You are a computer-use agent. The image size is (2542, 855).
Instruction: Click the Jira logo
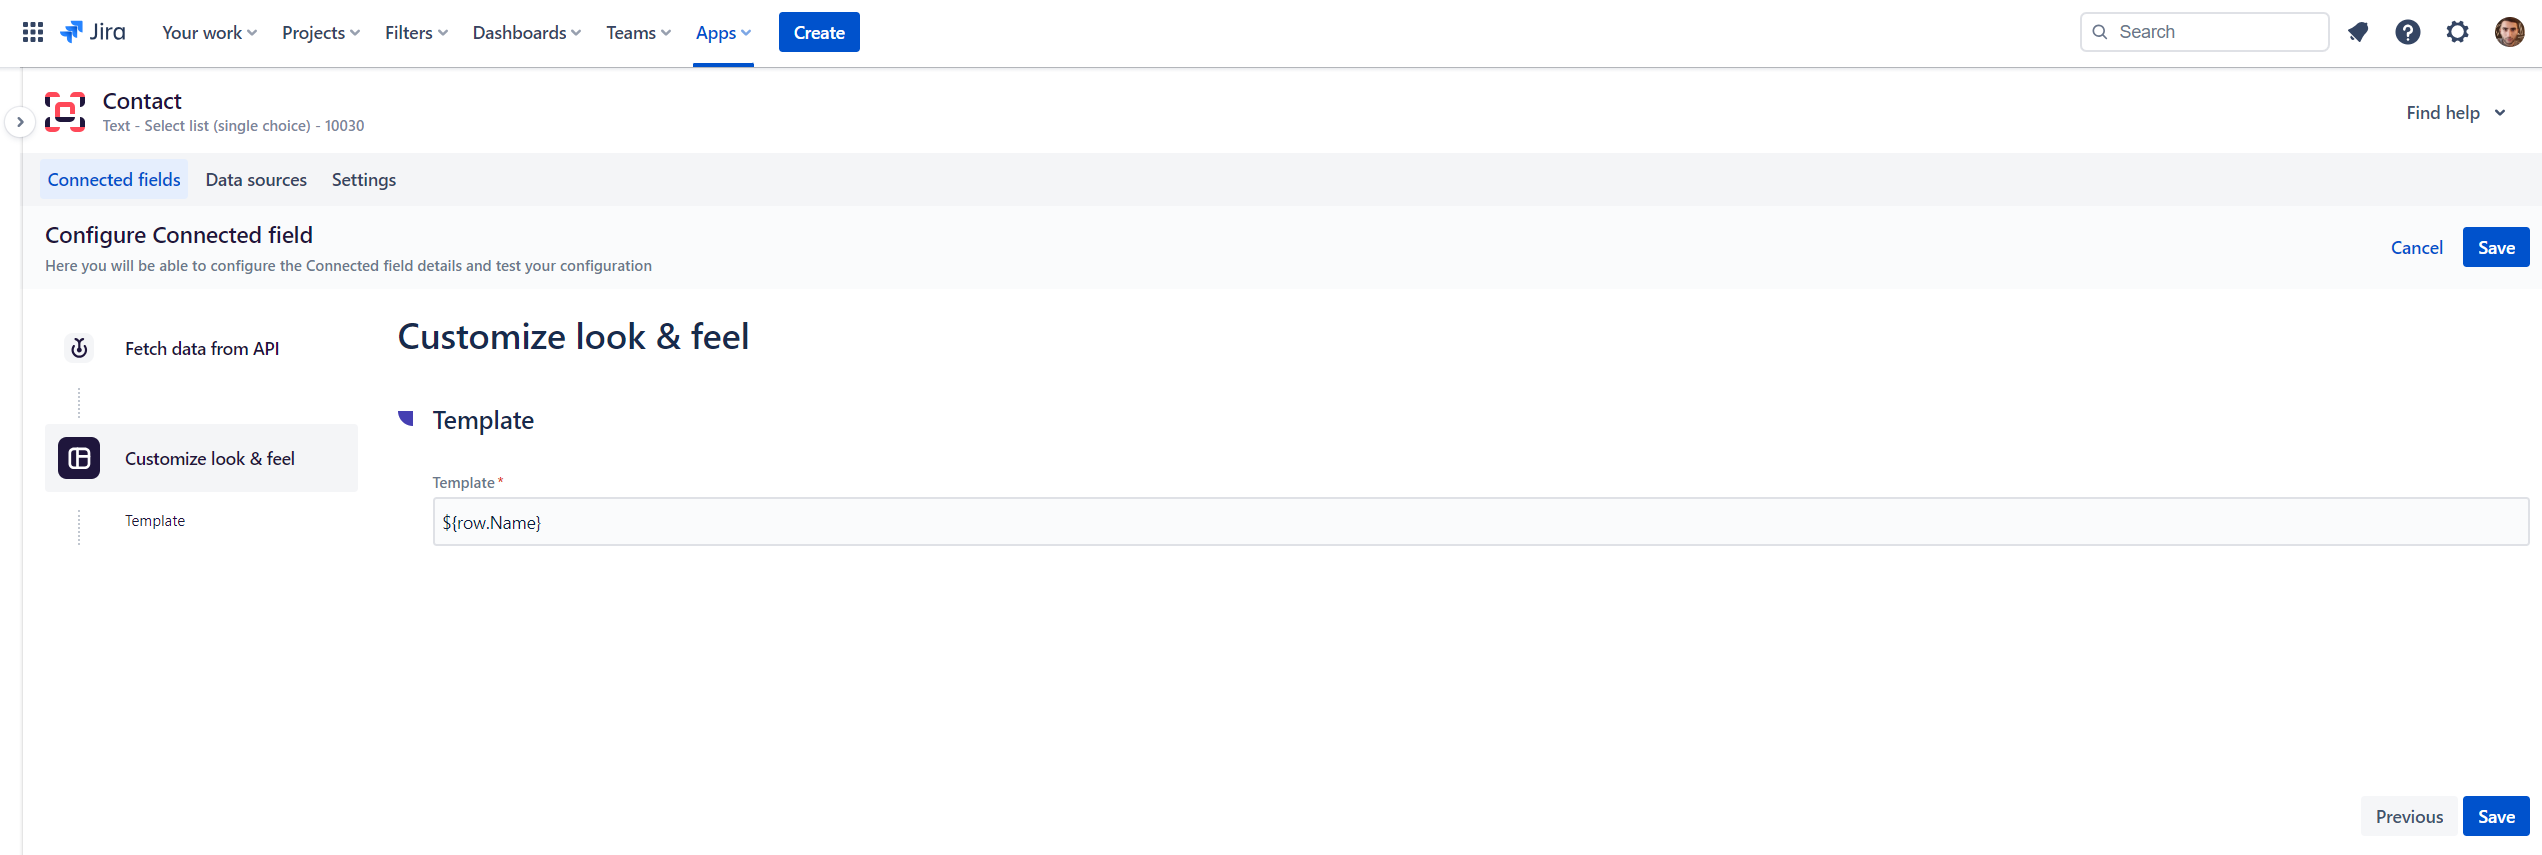93,32
